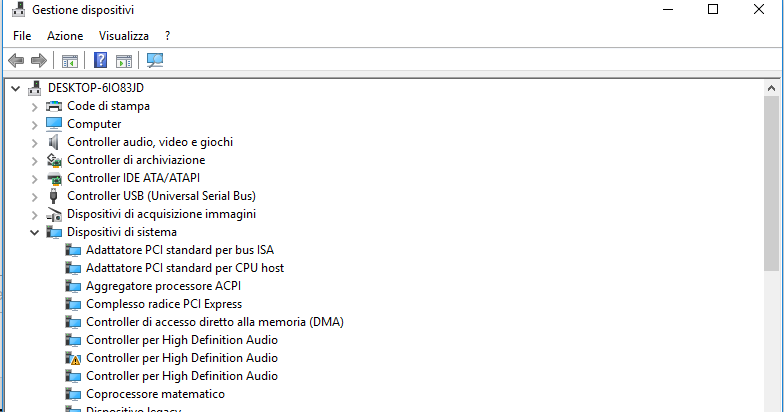Click the blue Help question mark icon
The height and width of the screenshot is (412, 784).
click(101, 61)
